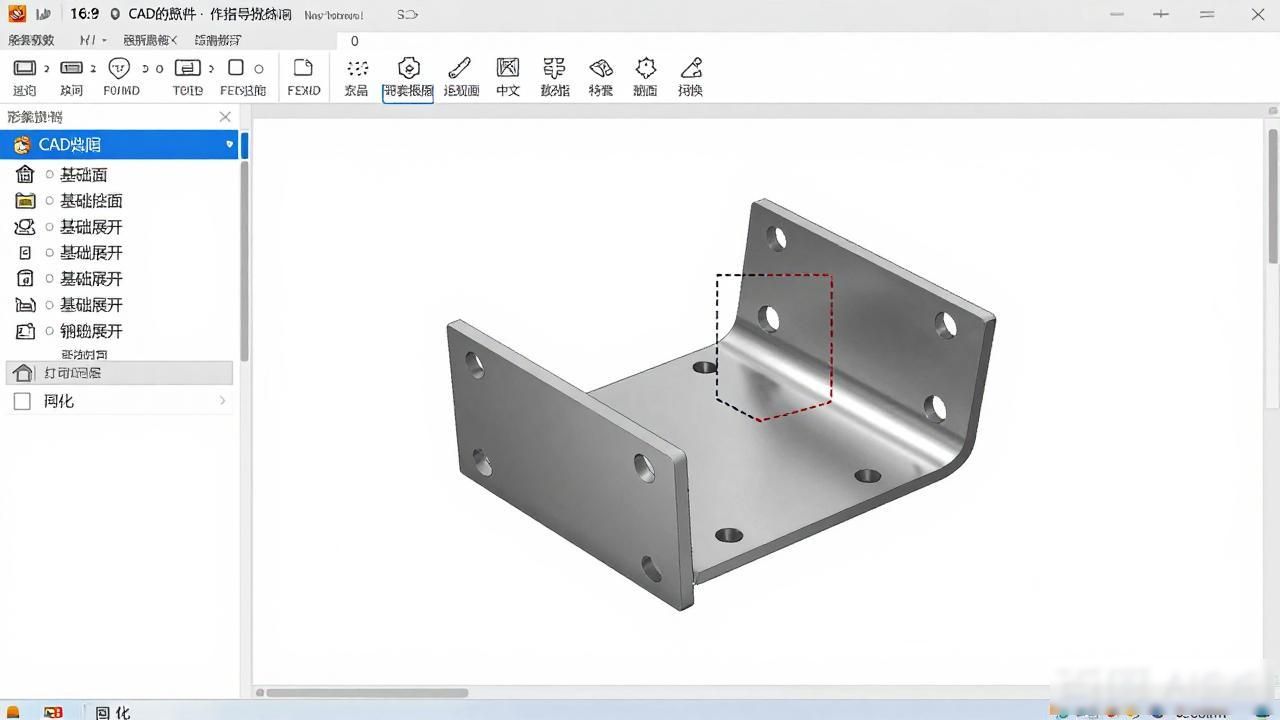Expand the 同化 row chevron
Viewport: 1280px width, 720px height.
pos(222,401)
